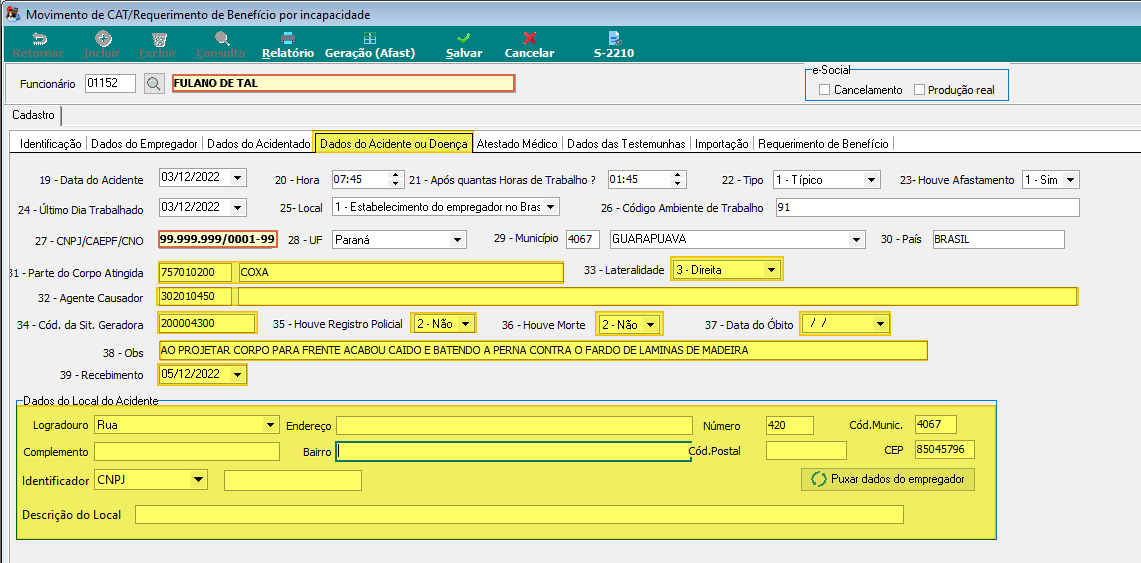The image size is (1141, 563).
Task: Click the País field BRASIL
Action: 998,239
